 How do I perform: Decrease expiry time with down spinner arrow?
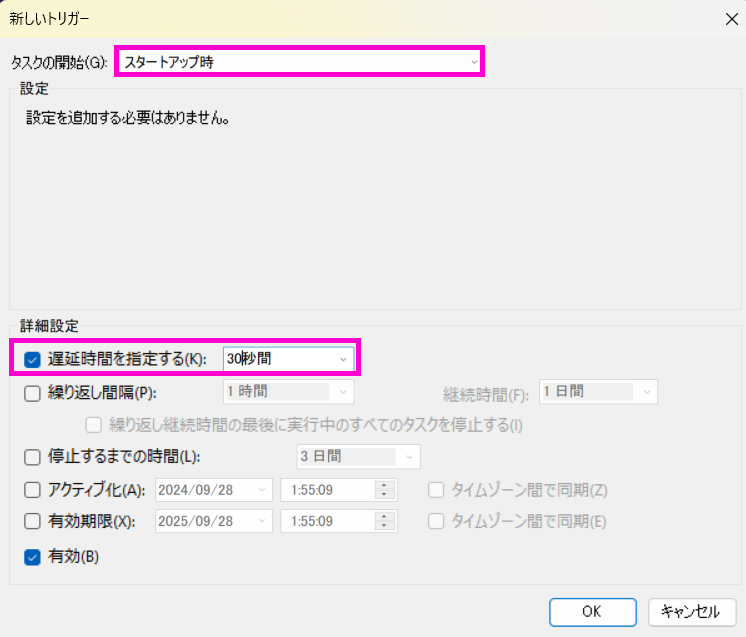point(384,526)
